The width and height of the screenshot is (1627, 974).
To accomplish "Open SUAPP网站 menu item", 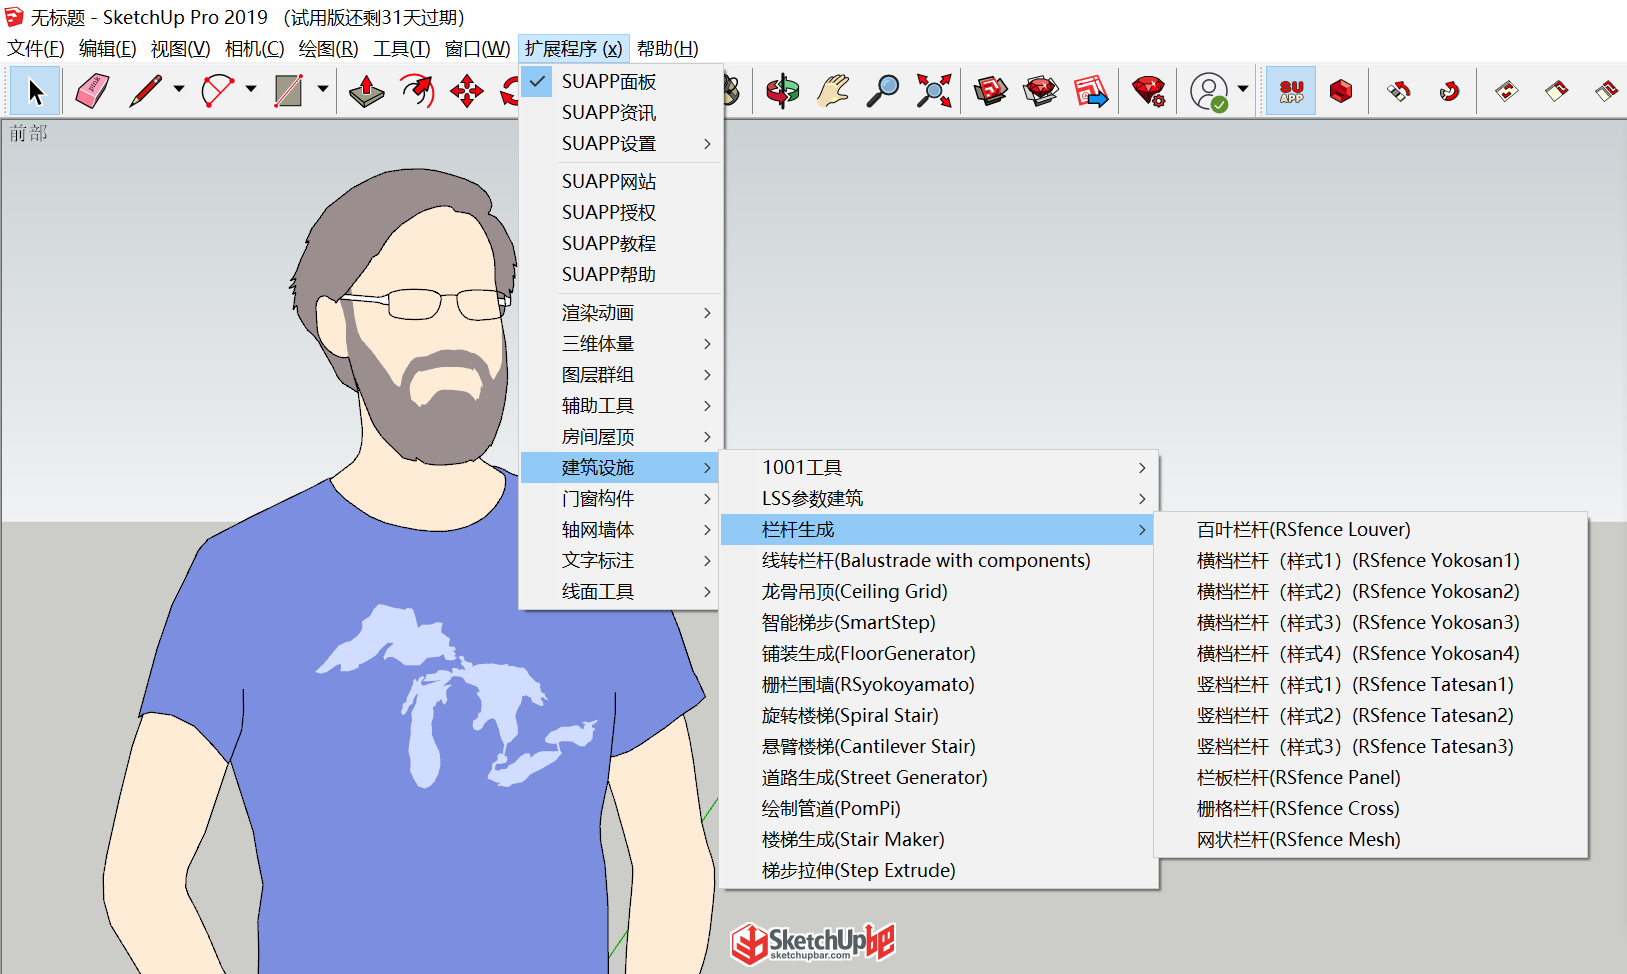I will pyautogui.click(x=621, y=181).
